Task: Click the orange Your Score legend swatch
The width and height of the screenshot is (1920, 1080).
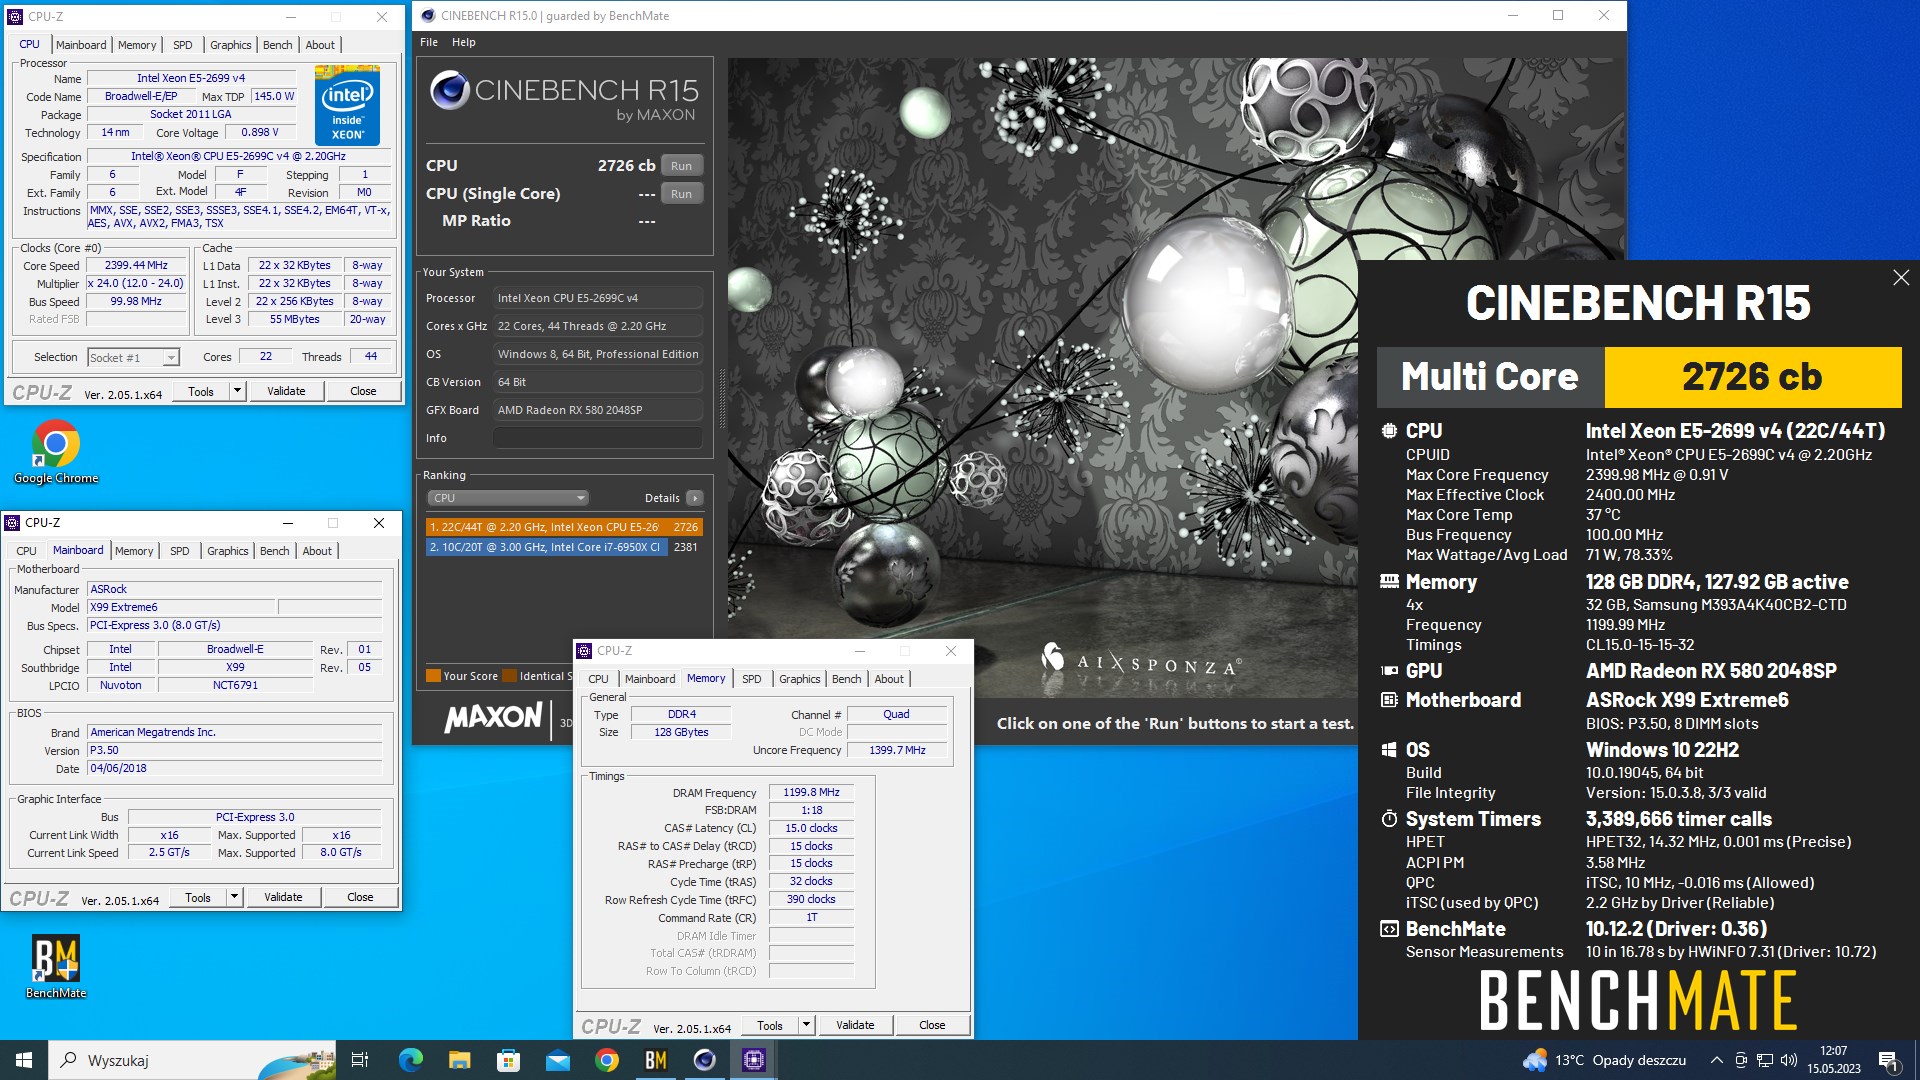Action: [x=433, y=676]
